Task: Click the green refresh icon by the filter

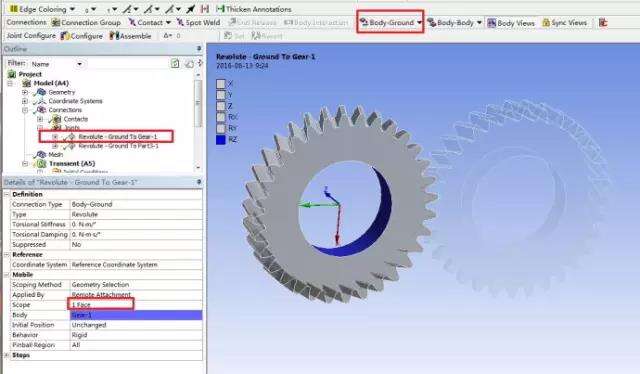Action: [175, 64]
